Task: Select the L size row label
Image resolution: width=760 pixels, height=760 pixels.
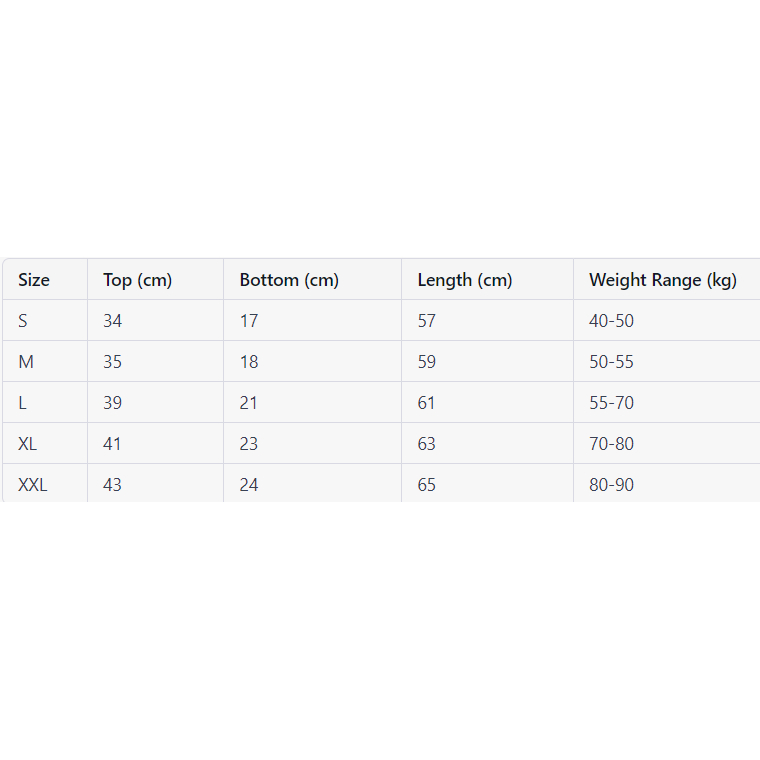Action: tap(22, 403)
